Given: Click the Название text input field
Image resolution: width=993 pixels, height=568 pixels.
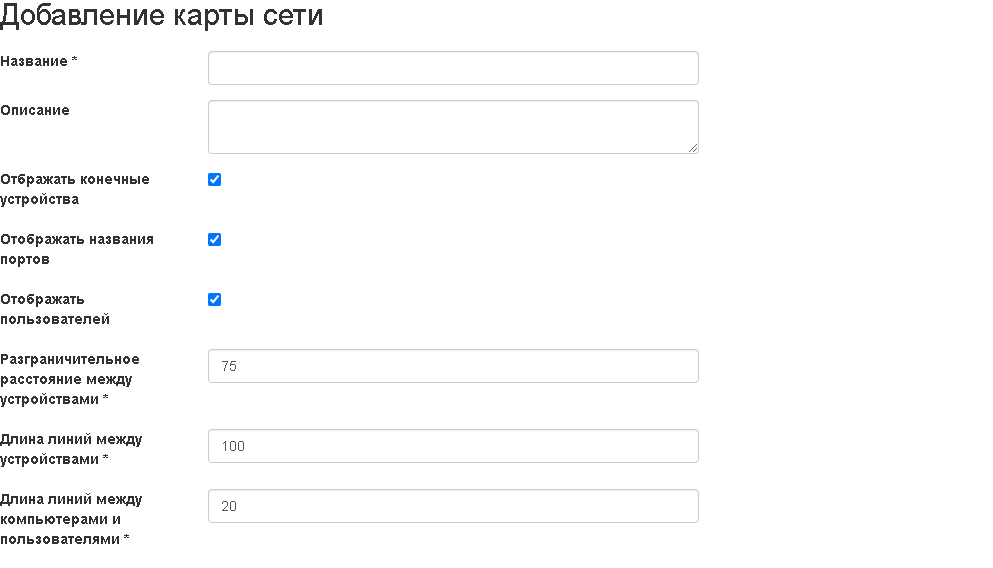Looking at the screenshot, I should [452, 68].
